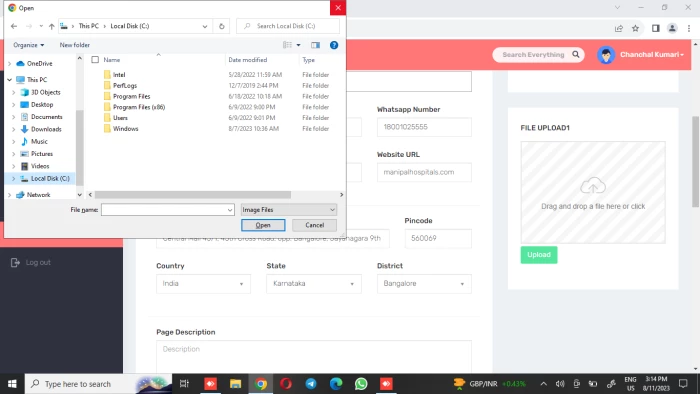Expand the Country dropdown showing India
This screenshot has width=700, height=394.
click(x=203, y=284)
